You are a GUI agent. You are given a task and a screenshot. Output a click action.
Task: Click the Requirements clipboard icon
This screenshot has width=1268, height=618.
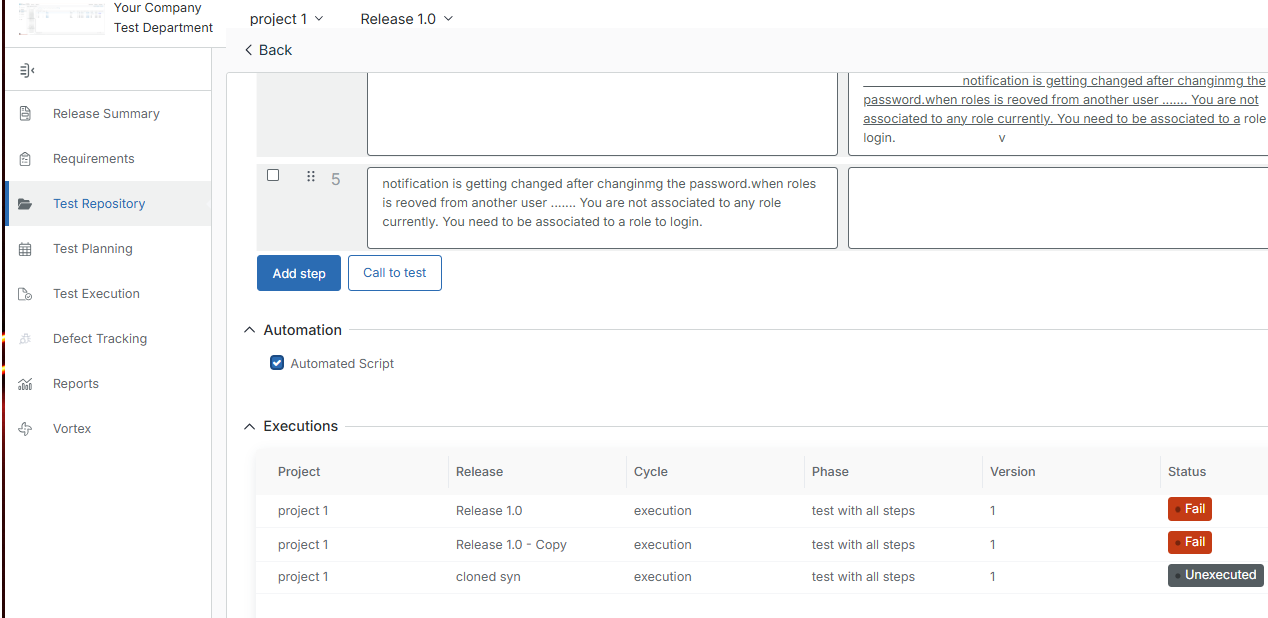pos(26,159)
